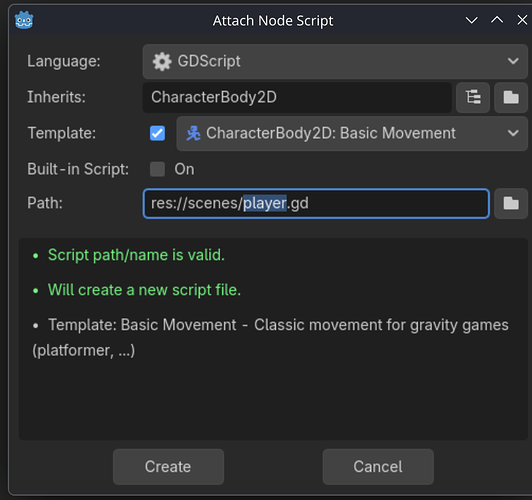Open folder browser beside Path field
532x500 pixels.
point(511,204)
